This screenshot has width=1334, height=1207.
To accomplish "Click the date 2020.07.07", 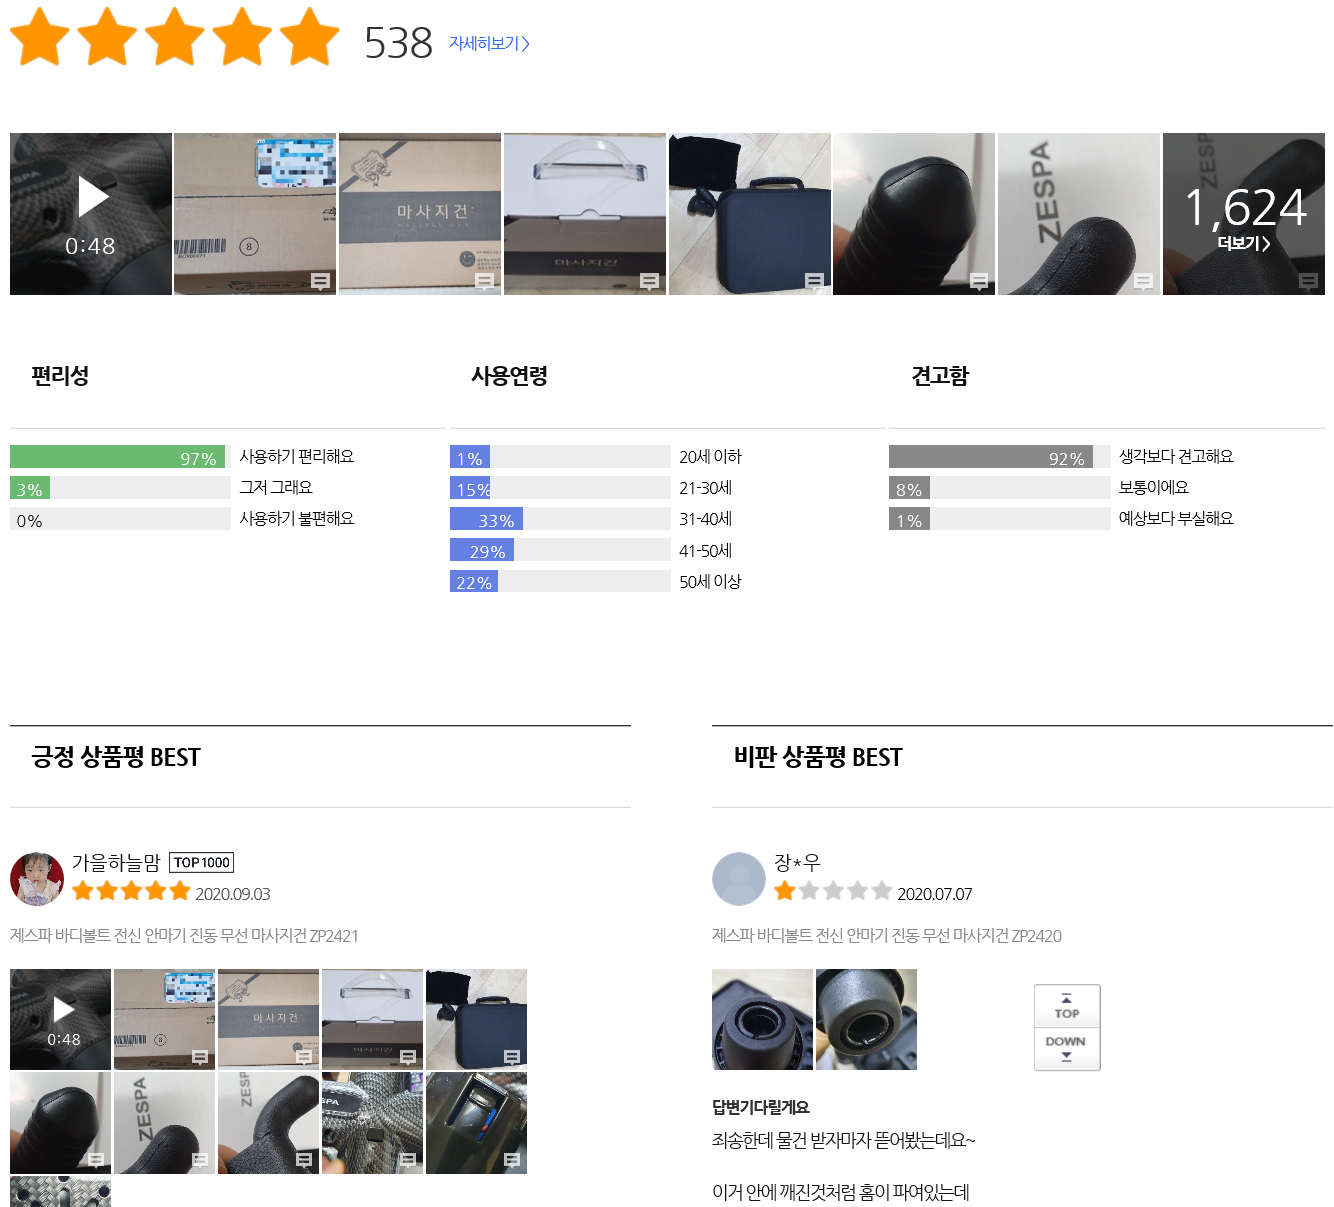I will click(x=935, y=894).
